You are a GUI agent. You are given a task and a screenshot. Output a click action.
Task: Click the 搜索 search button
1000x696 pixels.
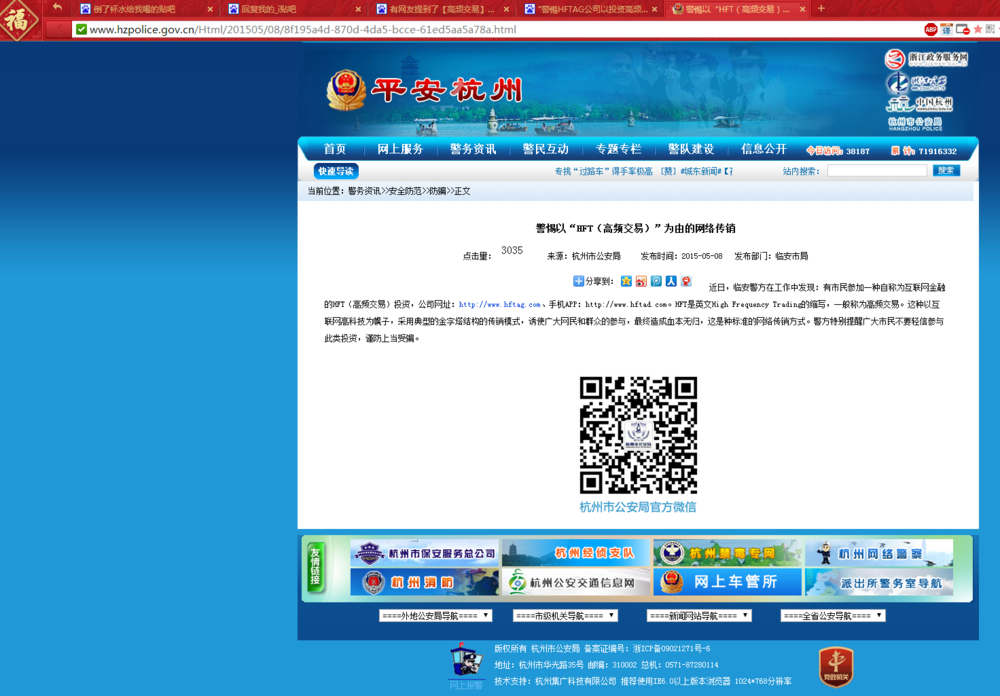pyautogui.click(x=945, y=170)
